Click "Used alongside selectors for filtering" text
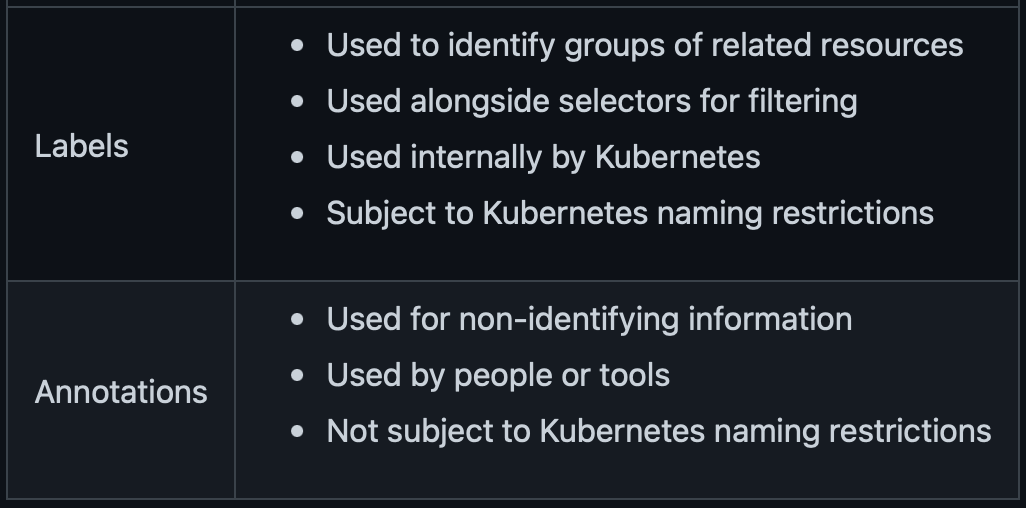Viewport: 1026px width, 508px height. 592,101
